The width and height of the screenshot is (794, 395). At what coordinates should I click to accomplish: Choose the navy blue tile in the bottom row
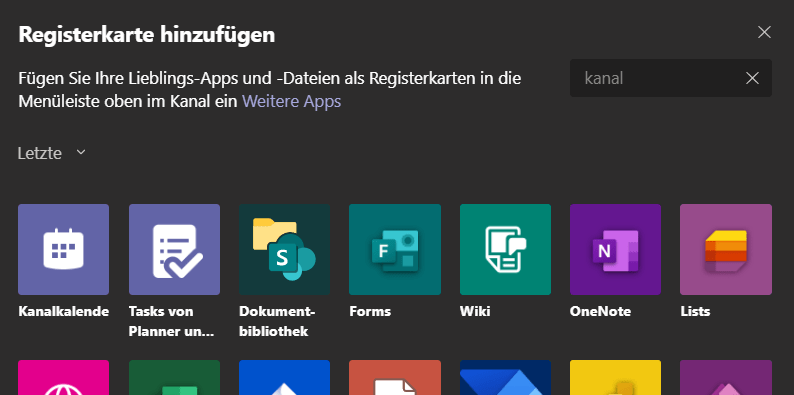[505, 377]
